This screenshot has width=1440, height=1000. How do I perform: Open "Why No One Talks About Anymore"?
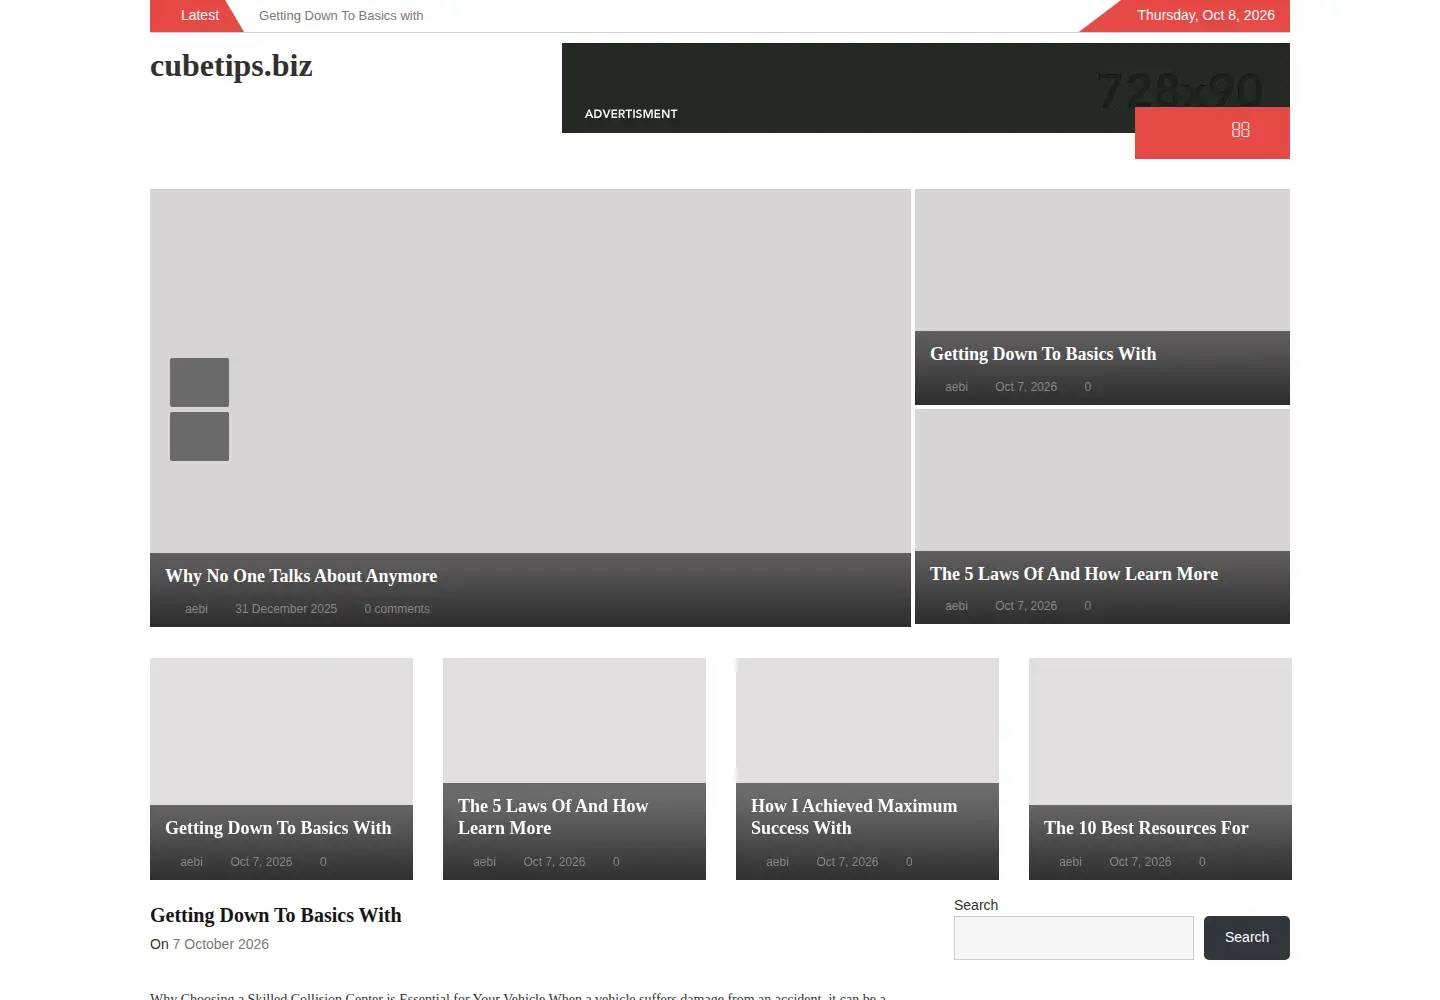click(301, 576)
